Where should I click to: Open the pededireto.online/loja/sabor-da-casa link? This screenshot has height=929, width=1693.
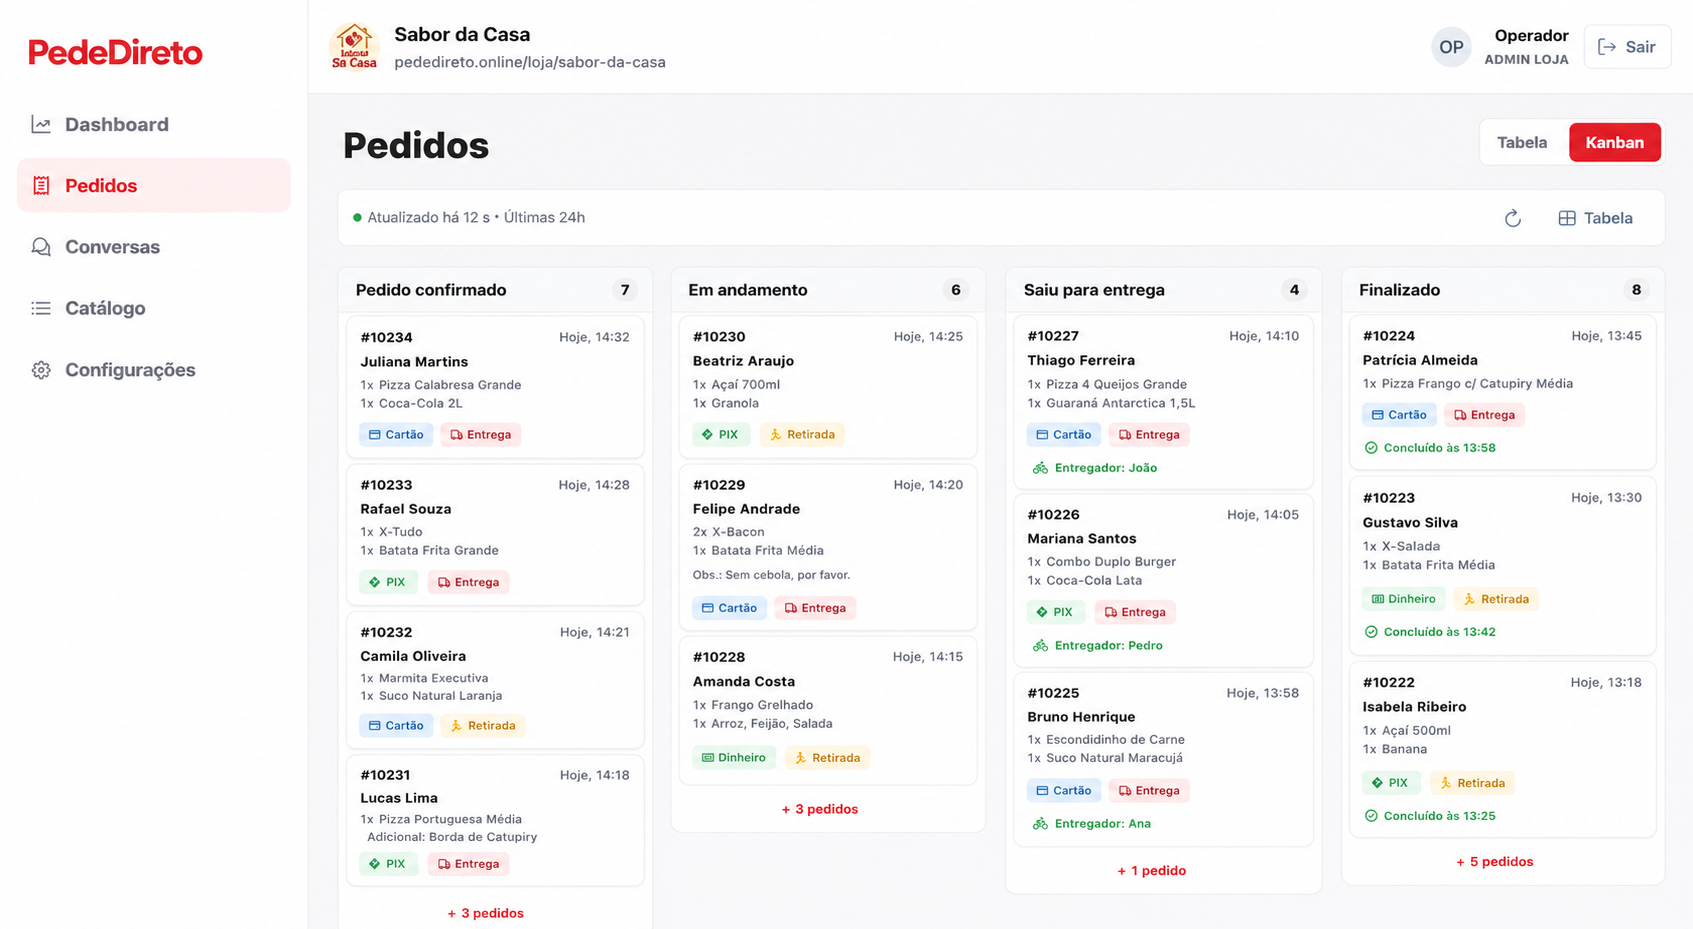[530, 62]
